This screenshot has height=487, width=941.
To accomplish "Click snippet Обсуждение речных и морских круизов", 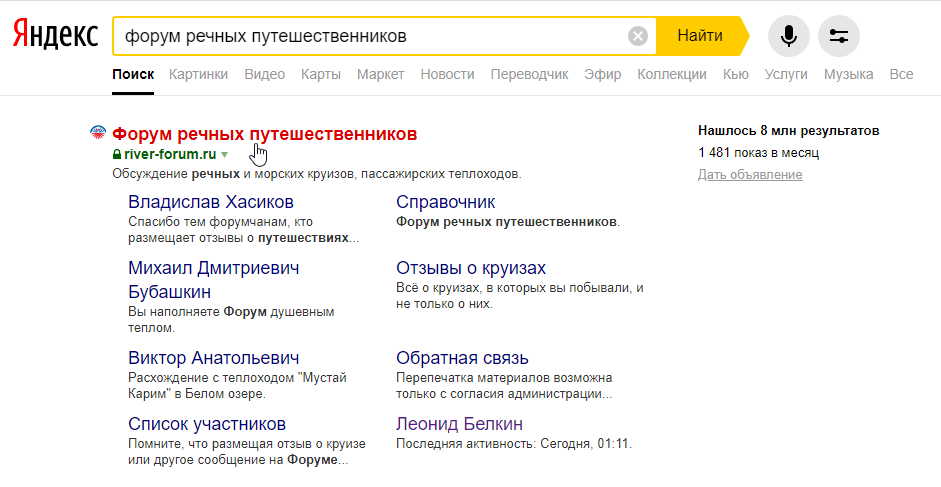I will pos(317,174).
